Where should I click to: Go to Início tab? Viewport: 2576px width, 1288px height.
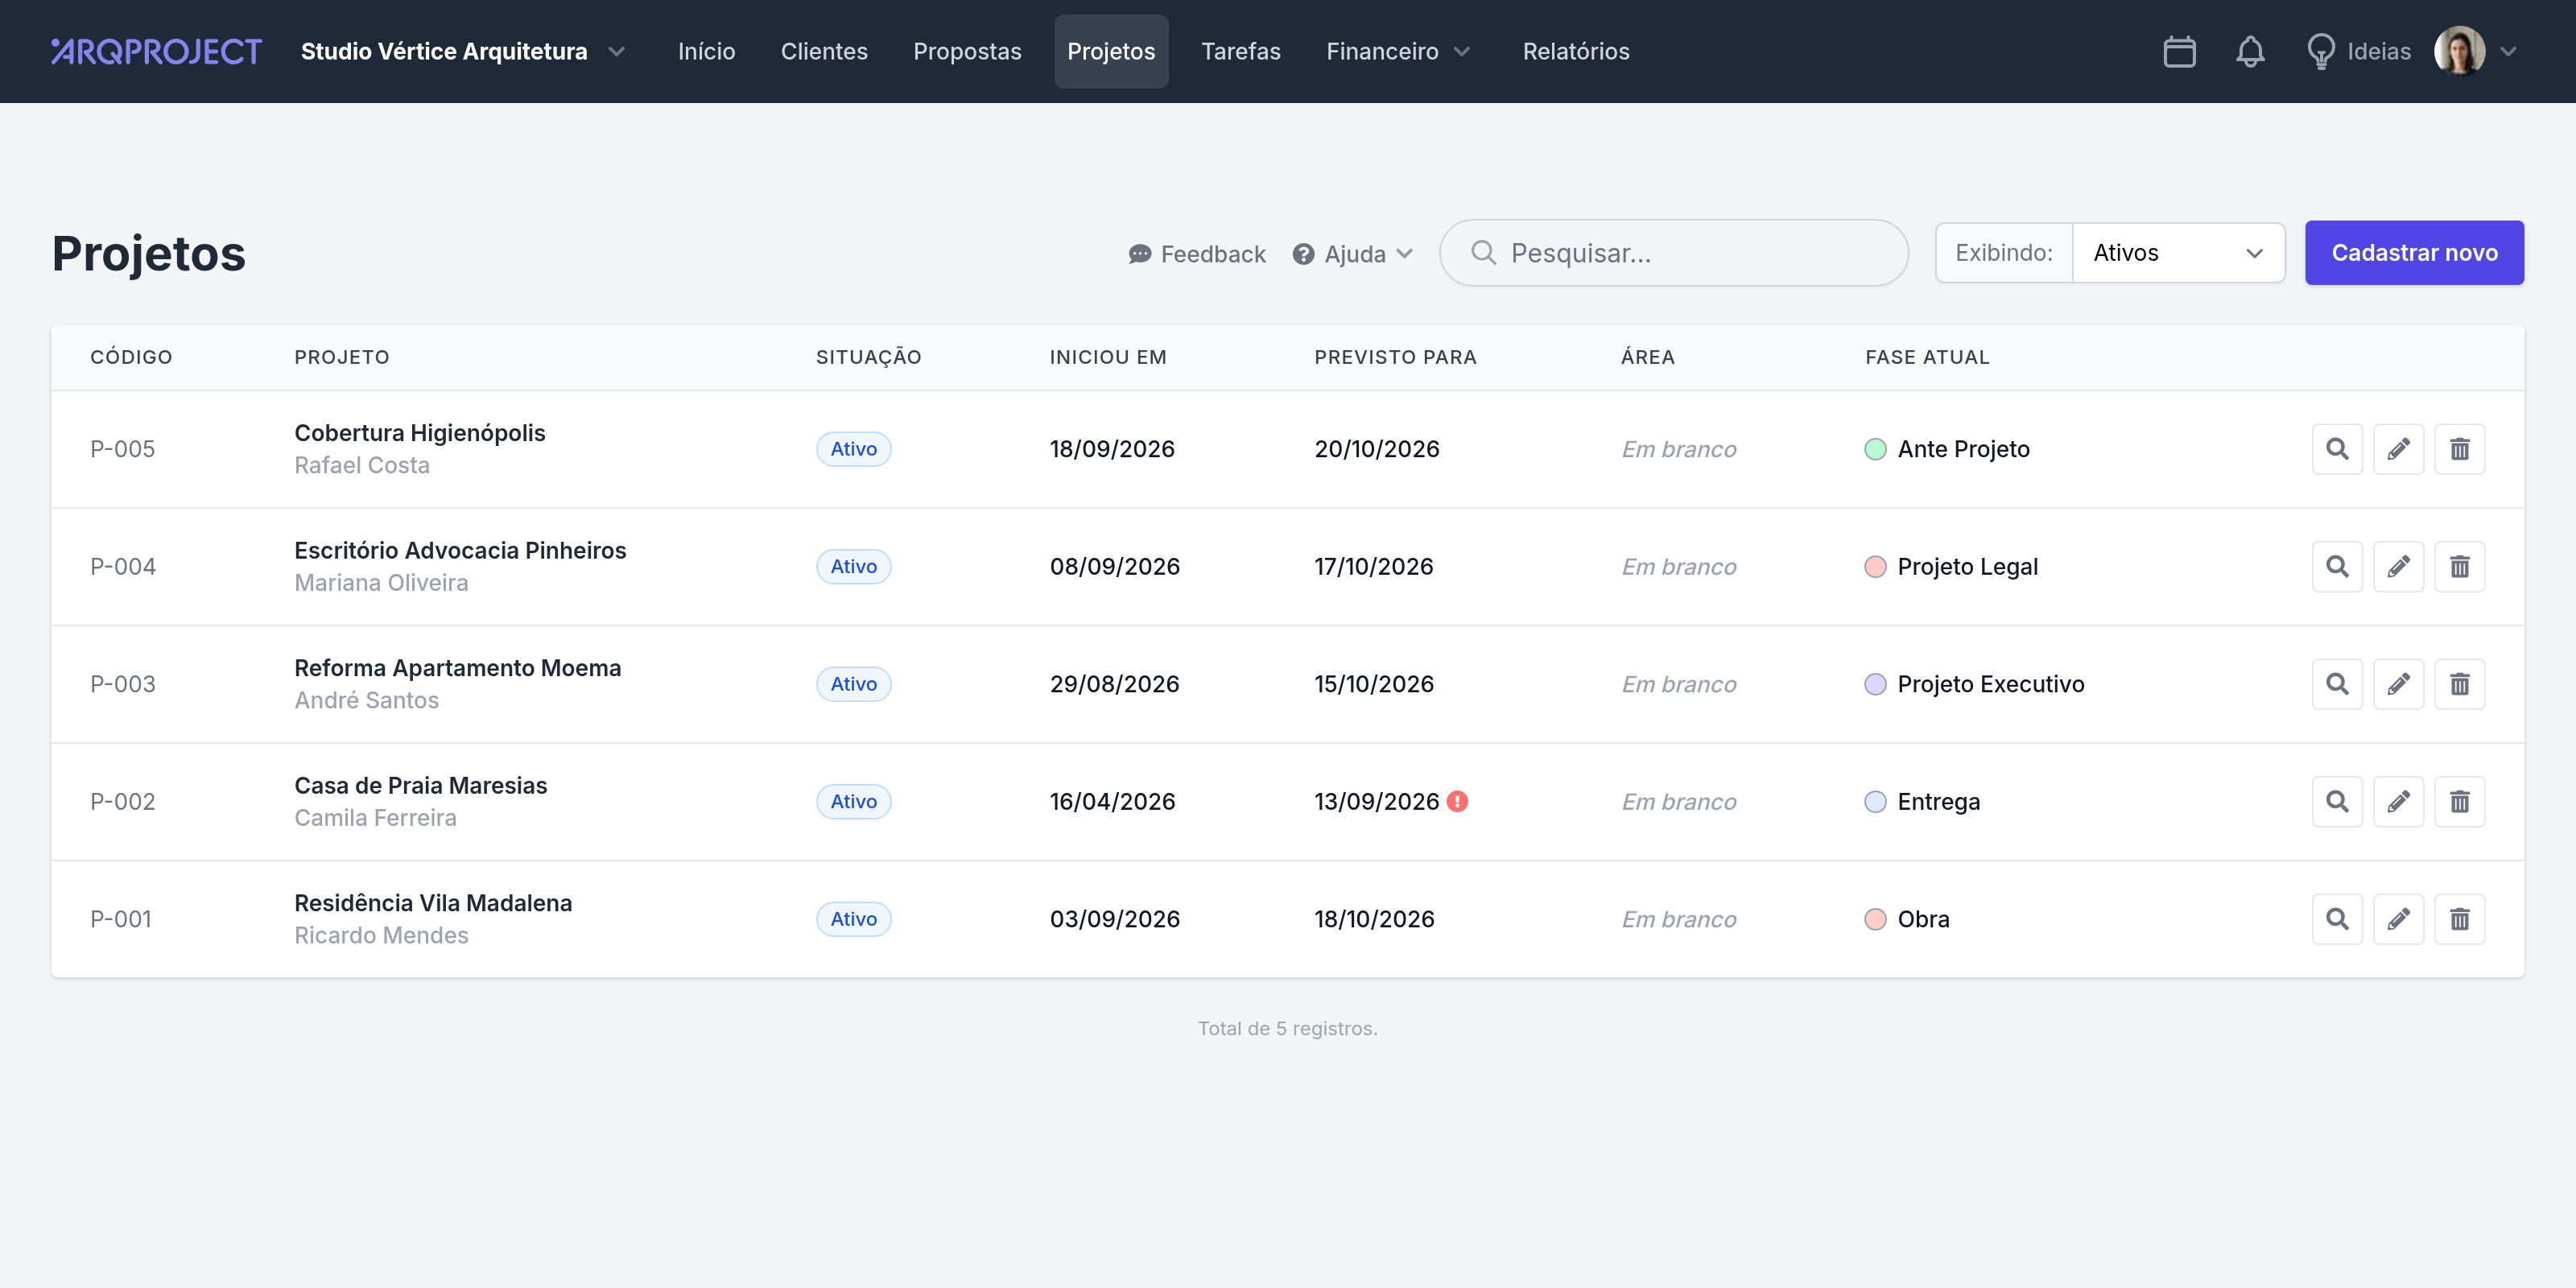click(x=706, y=51)
